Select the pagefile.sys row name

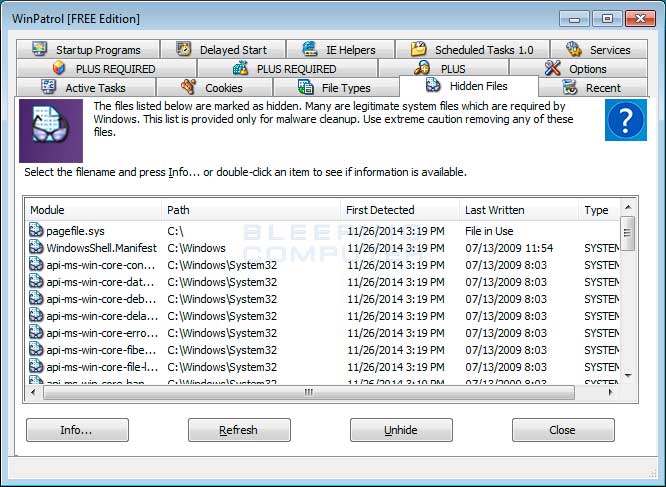75,231
